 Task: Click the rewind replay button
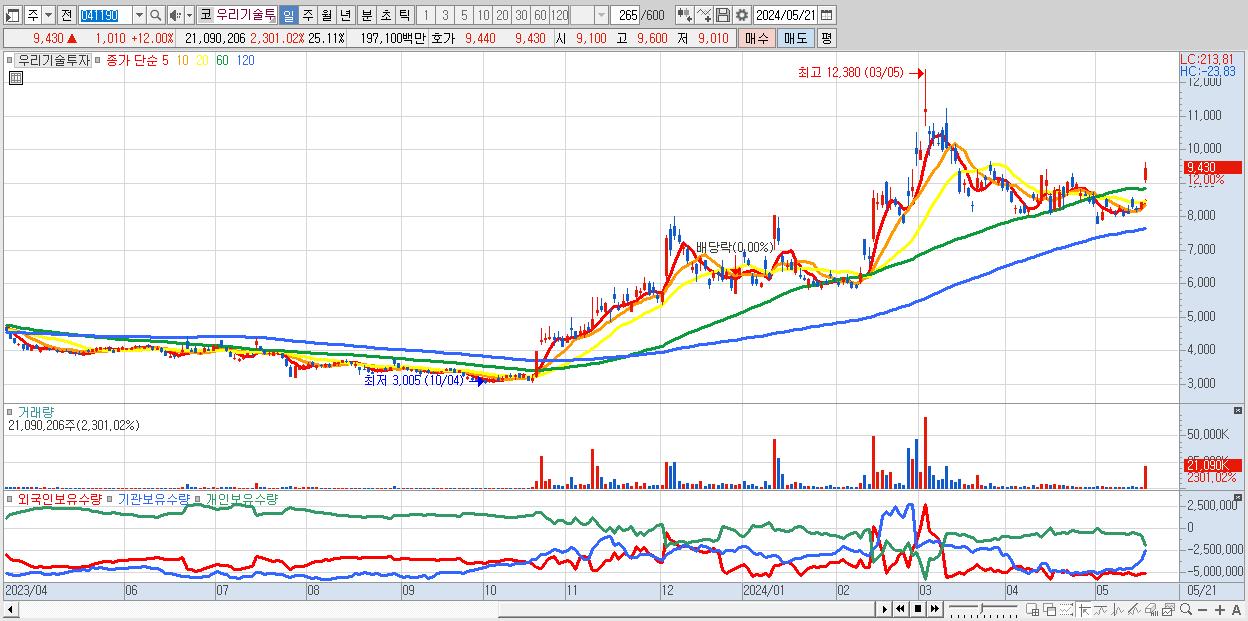point(900,609)
